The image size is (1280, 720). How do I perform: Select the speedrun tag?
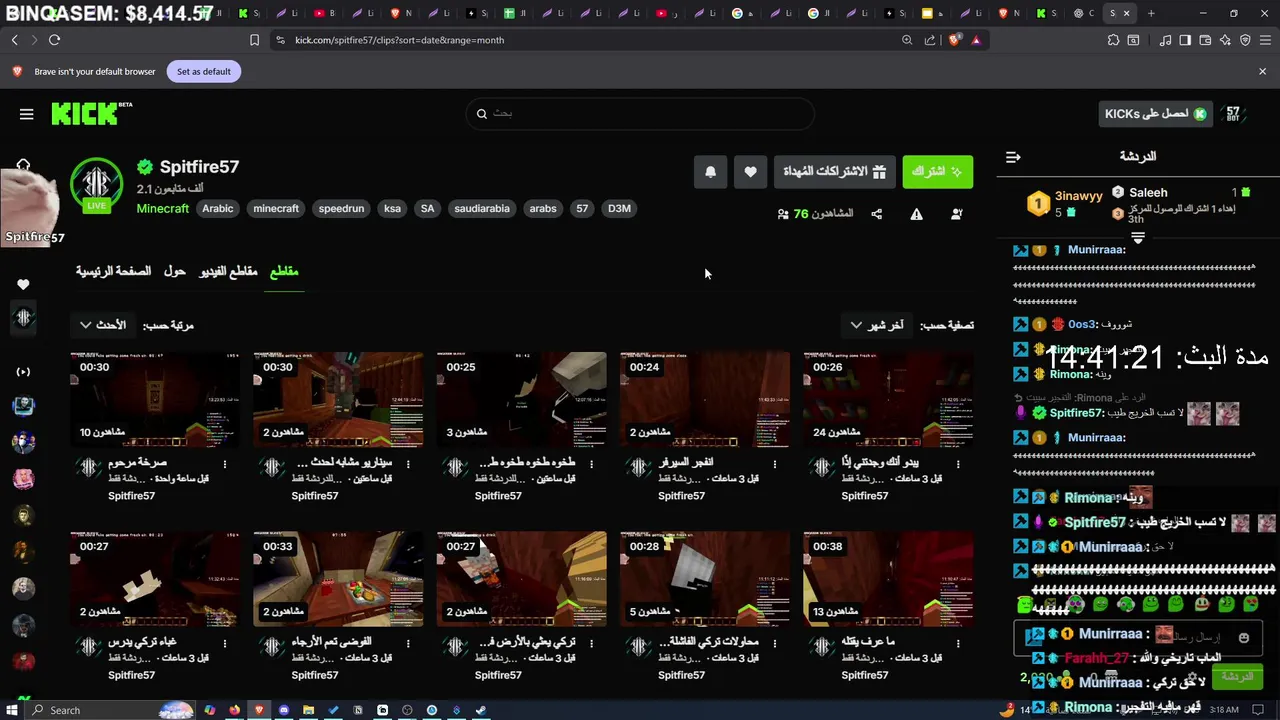(x=341, y=209)
